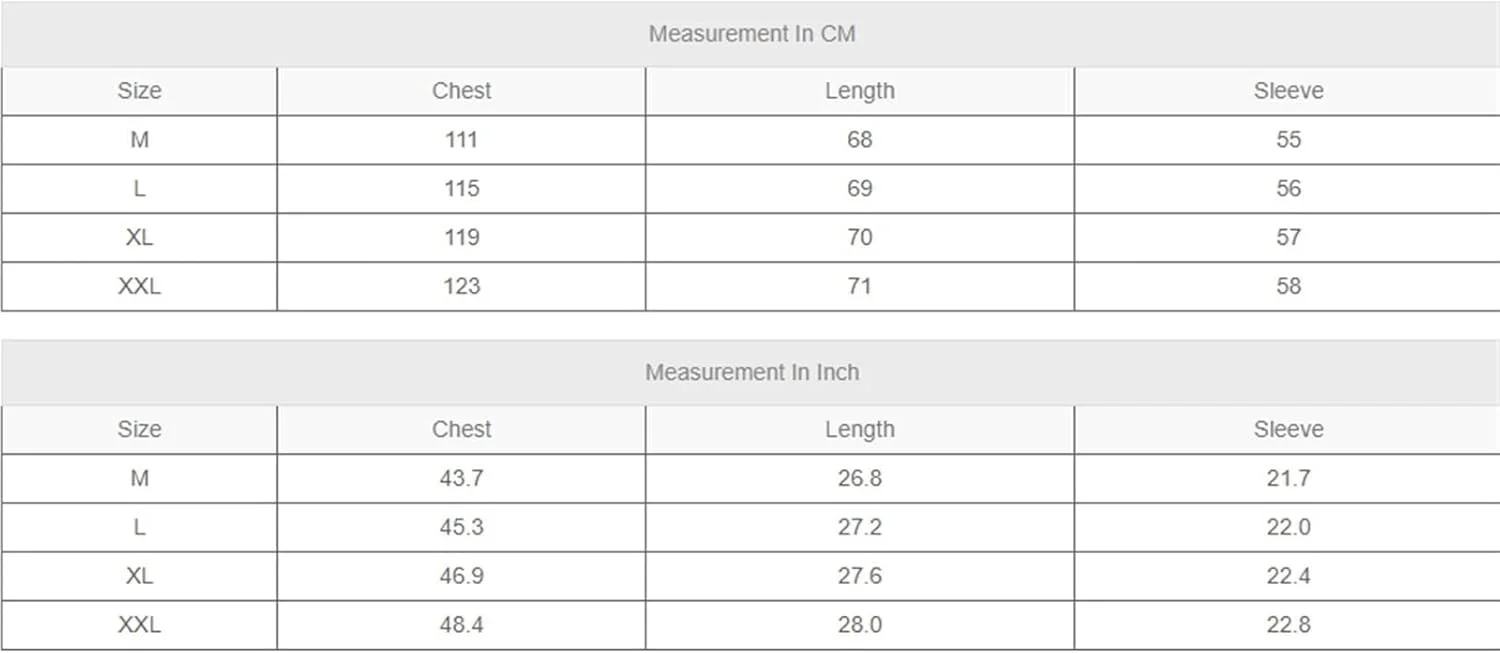Select the Chest column header in CM table
1500x653 pixels.
(461, 91)
